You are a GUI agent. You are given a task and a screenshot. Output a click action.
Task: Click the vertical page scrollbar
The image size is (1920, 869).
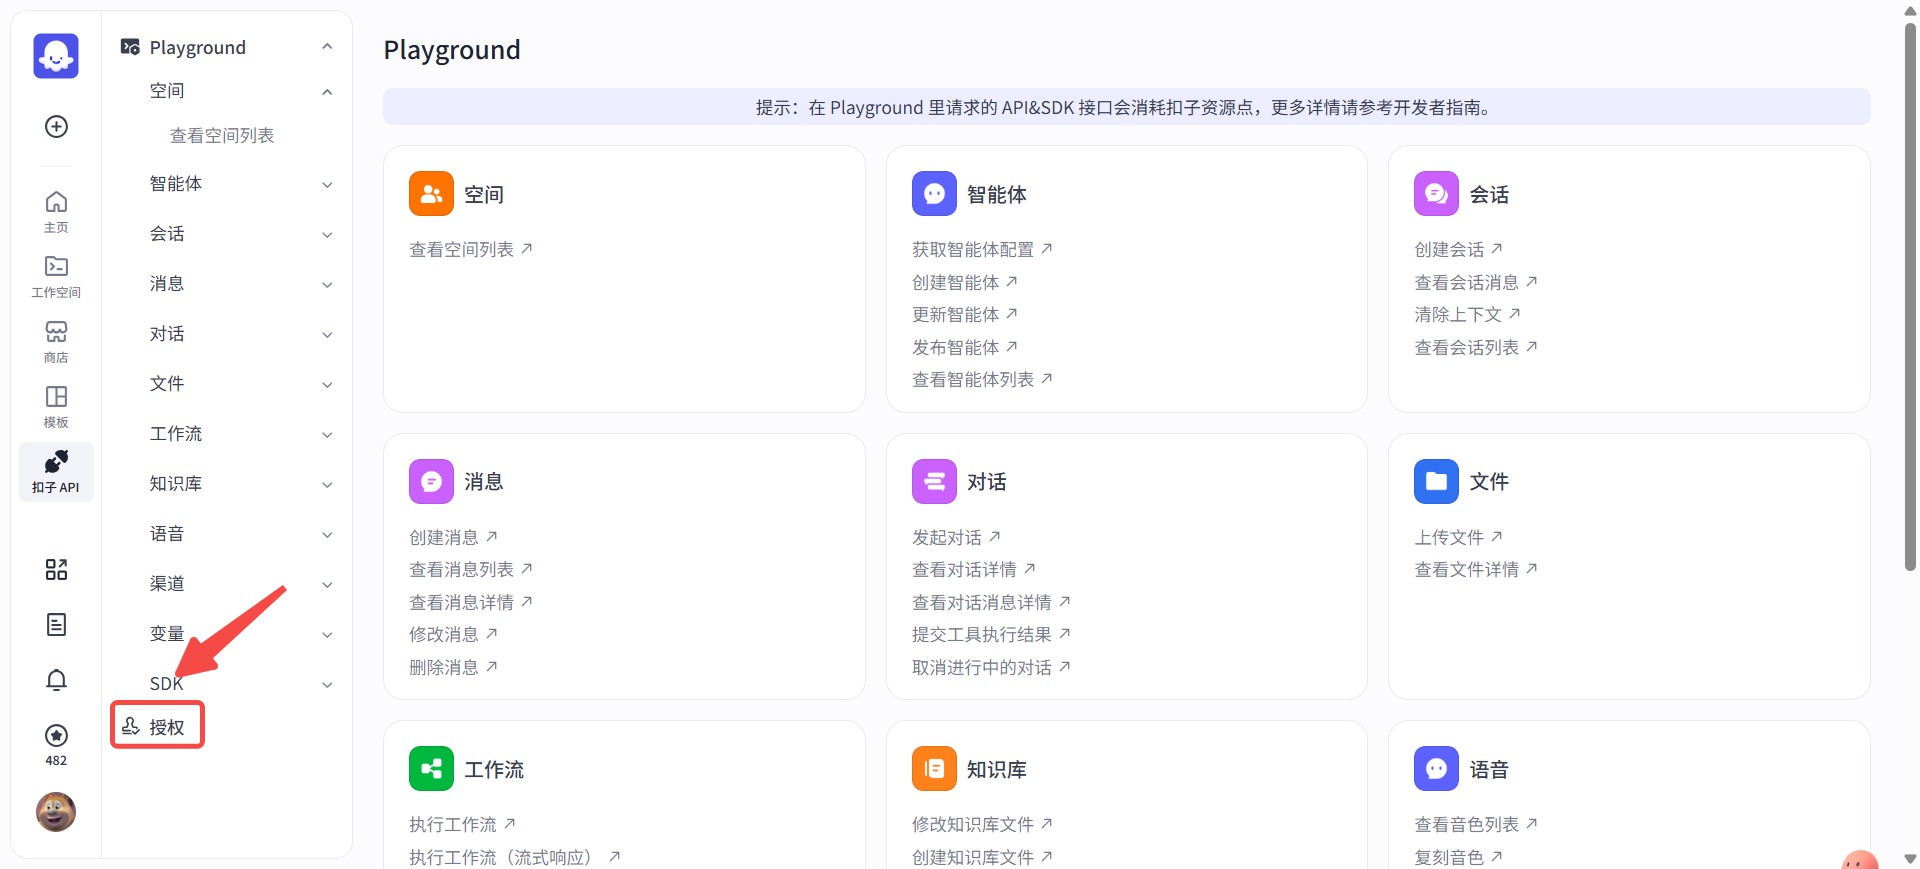click(1910, 297)
